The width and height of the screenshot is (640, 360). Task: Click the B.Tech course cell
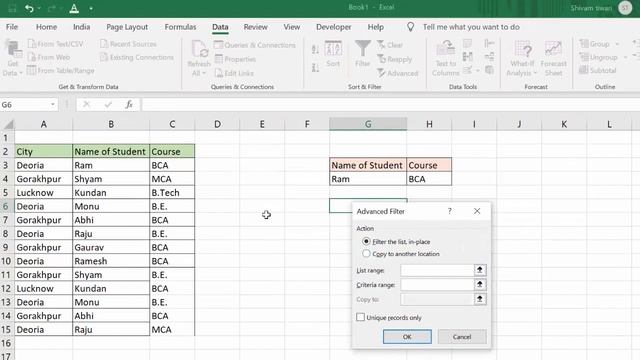pos(172,193)
